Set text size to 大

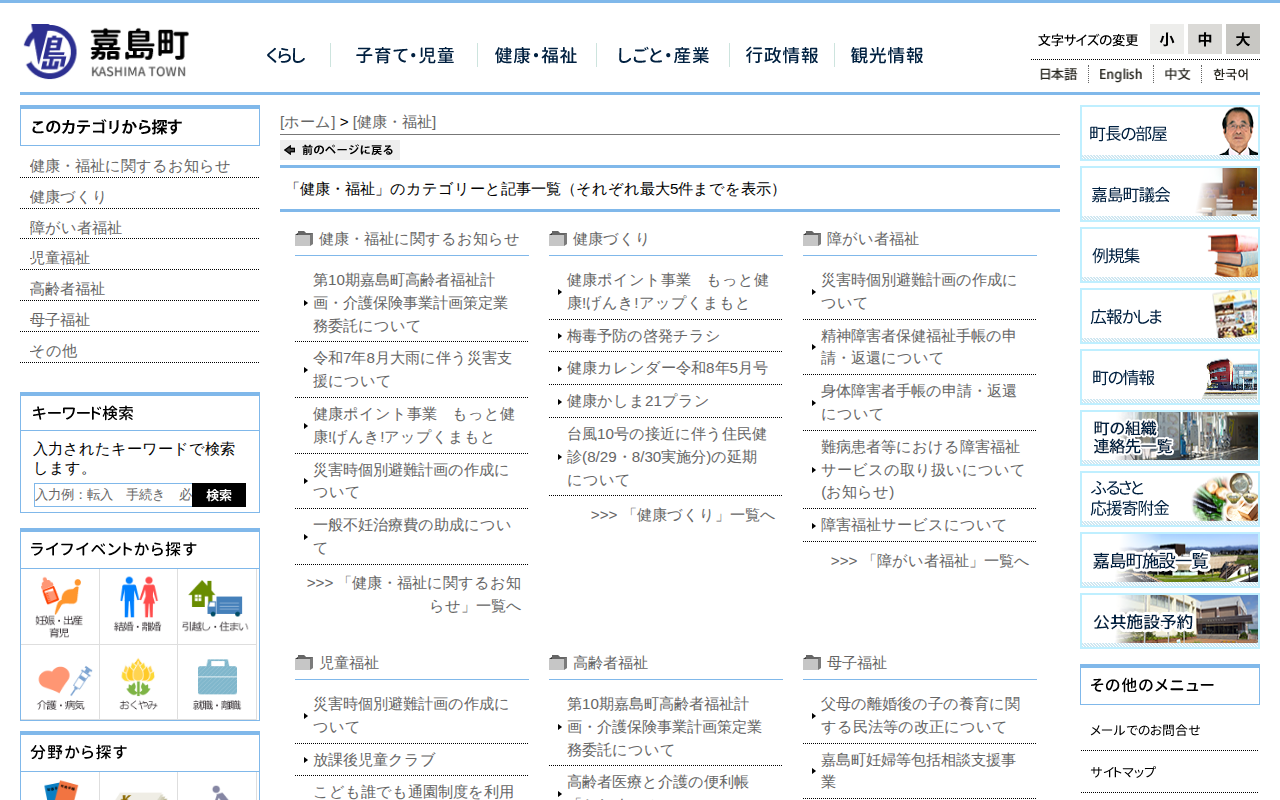1243,39
